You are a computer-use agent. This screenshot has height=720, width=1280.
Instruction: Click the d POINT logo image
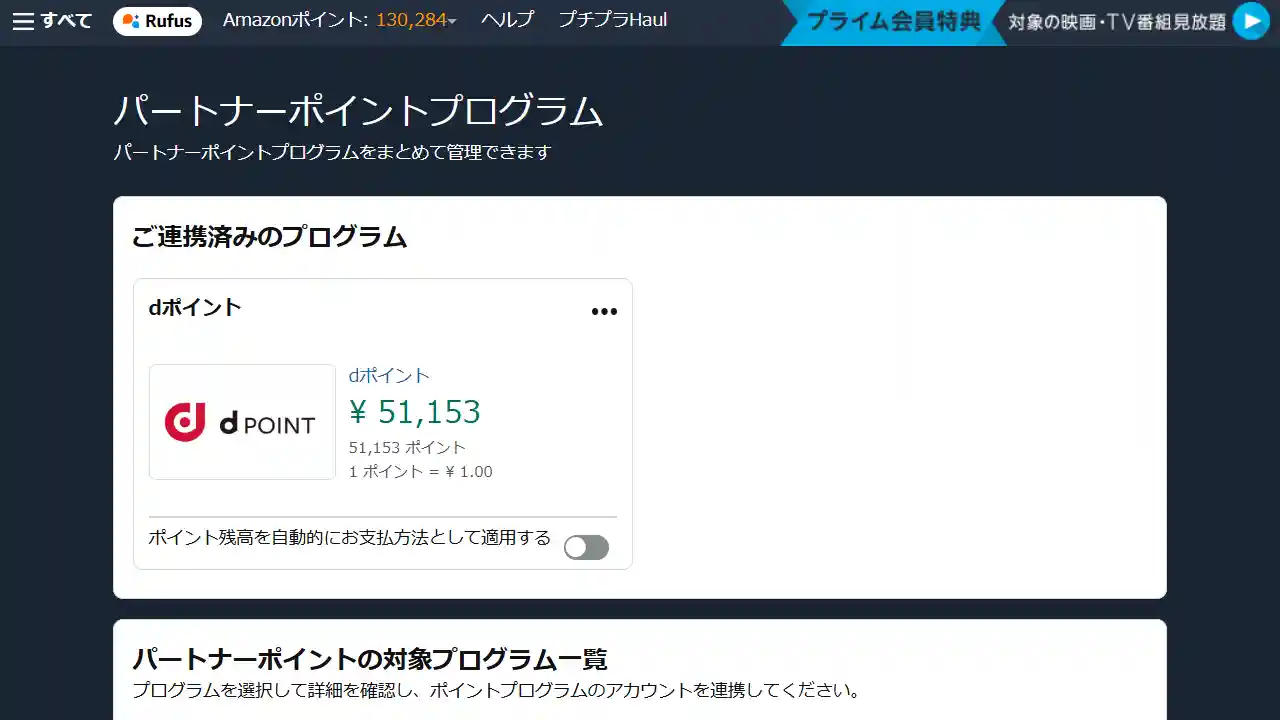click(242, 422)
